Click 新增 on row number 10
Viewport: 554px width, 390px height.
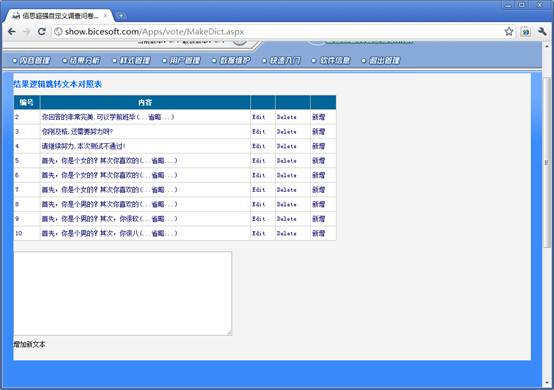(318, 234)
